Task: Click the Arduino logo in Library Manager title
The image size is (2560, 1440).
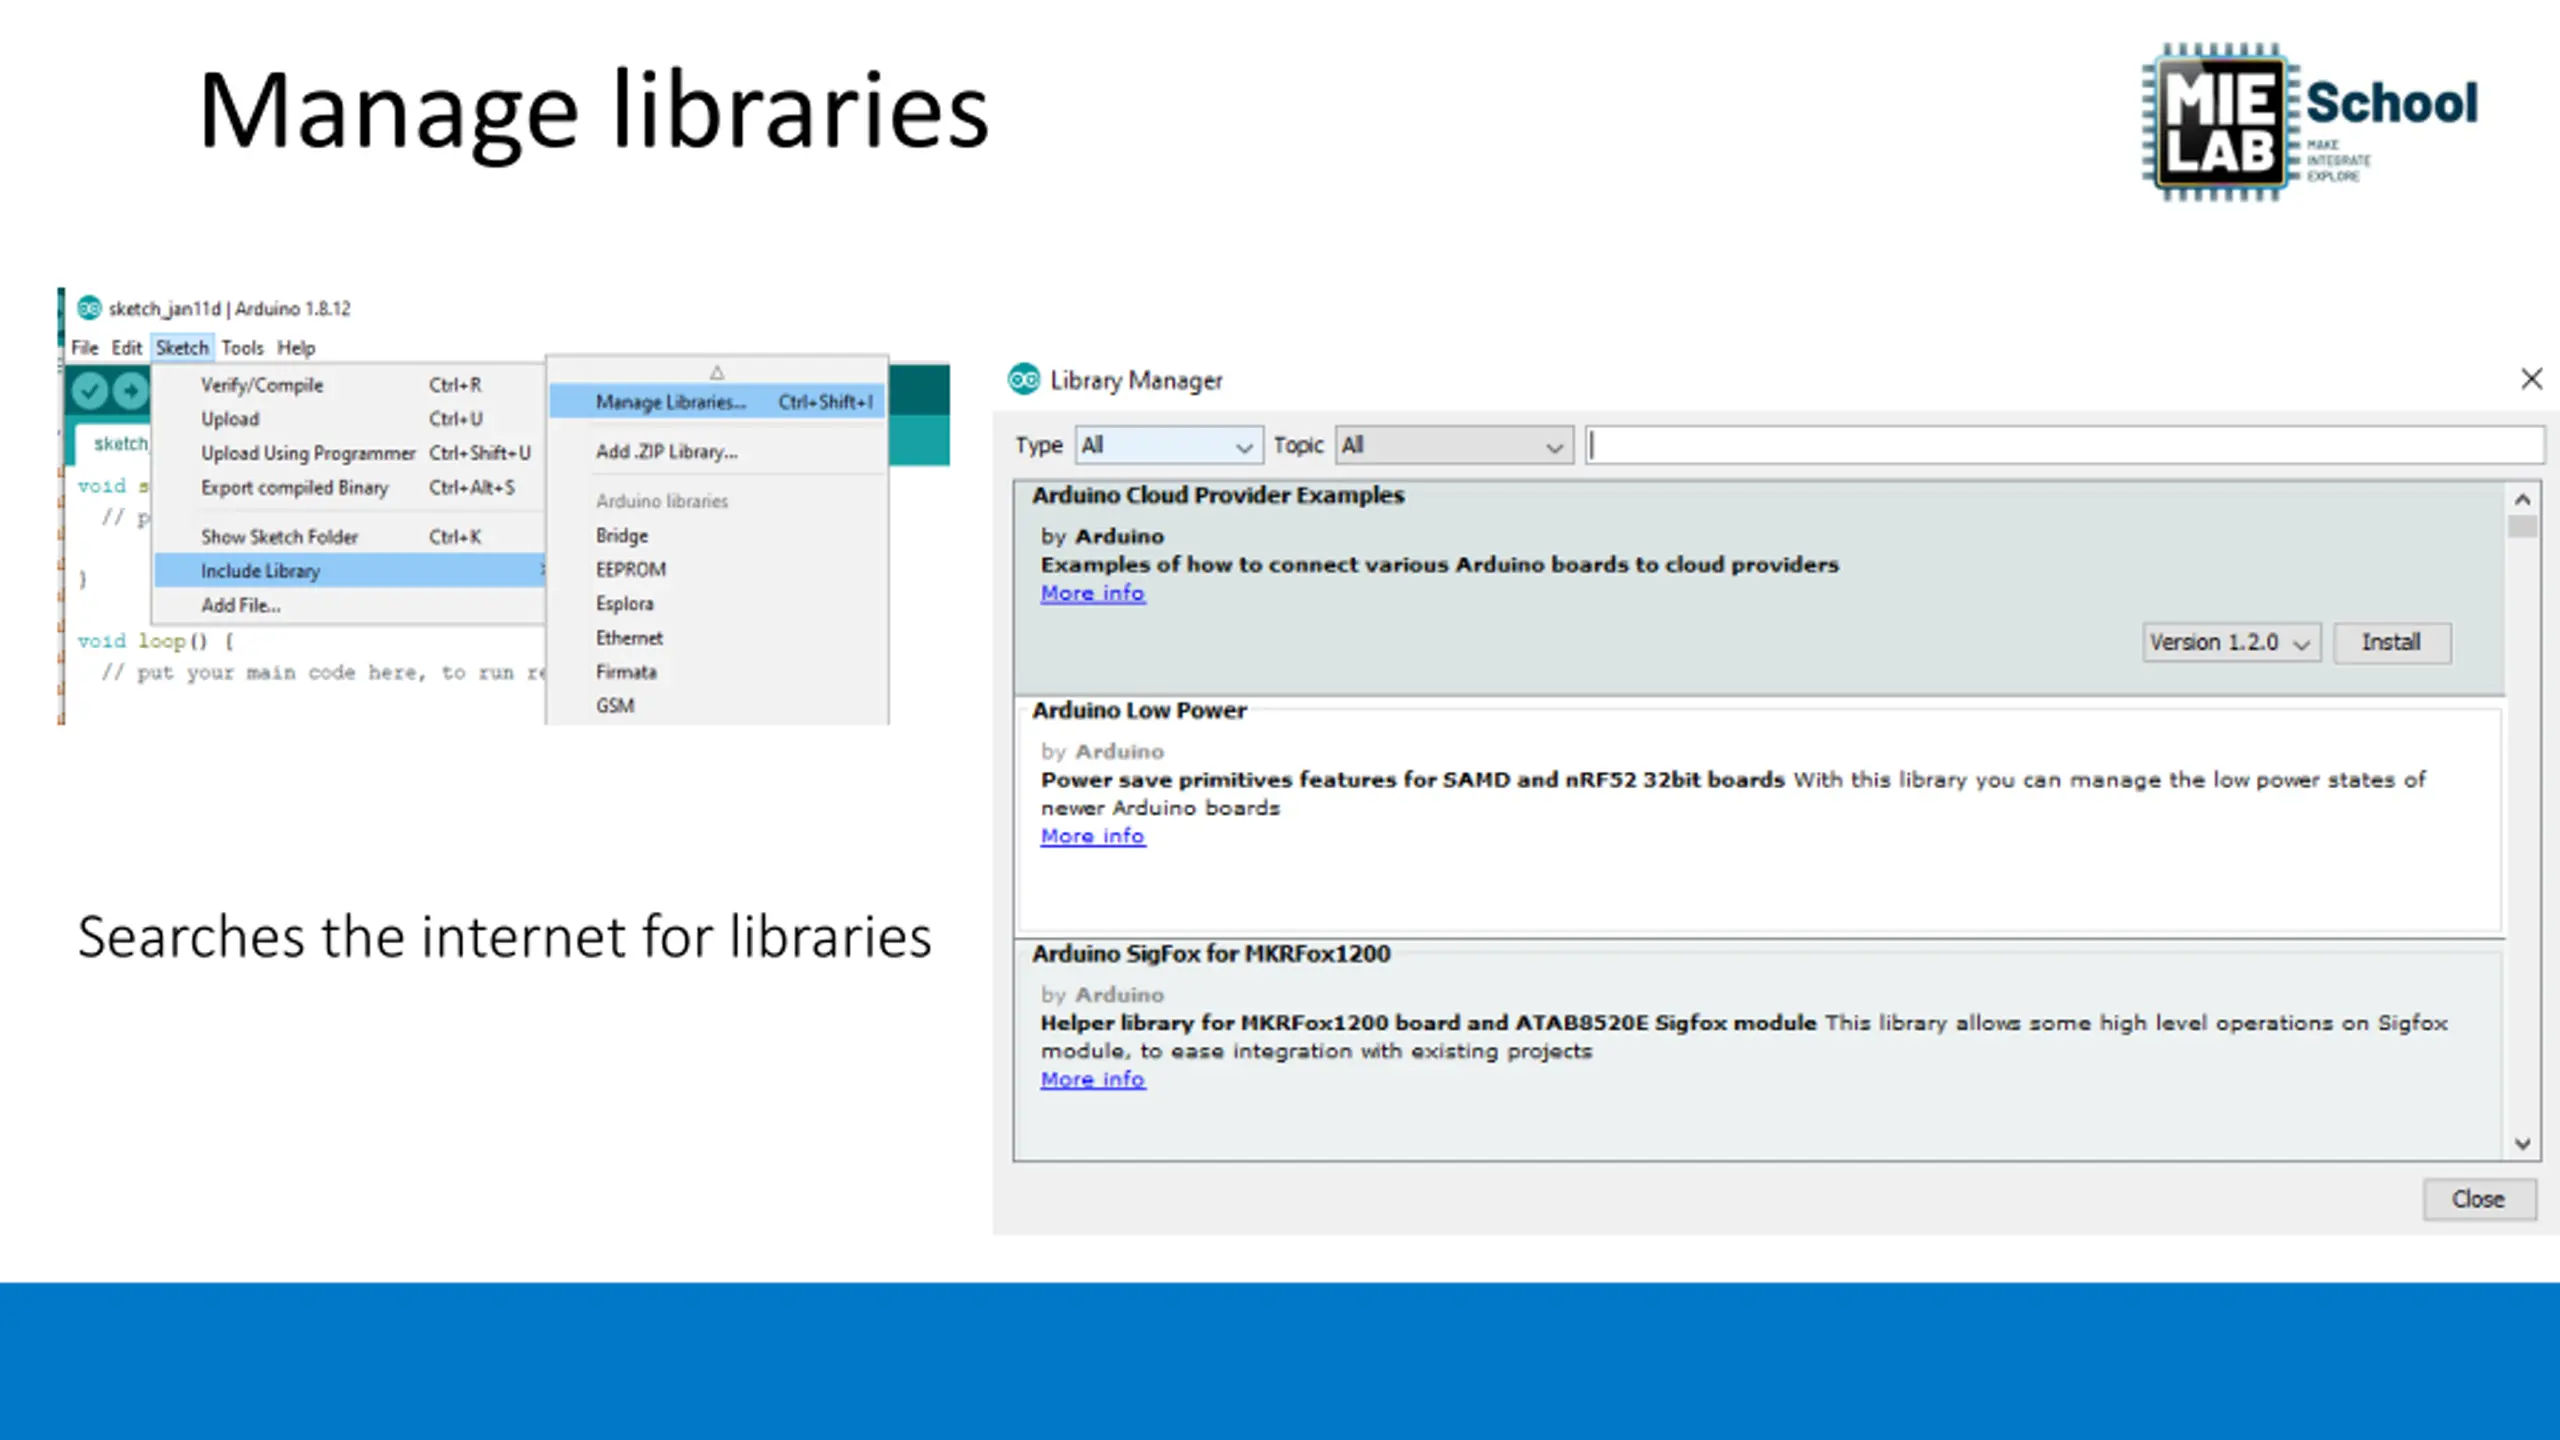Action: point(1024,380)
